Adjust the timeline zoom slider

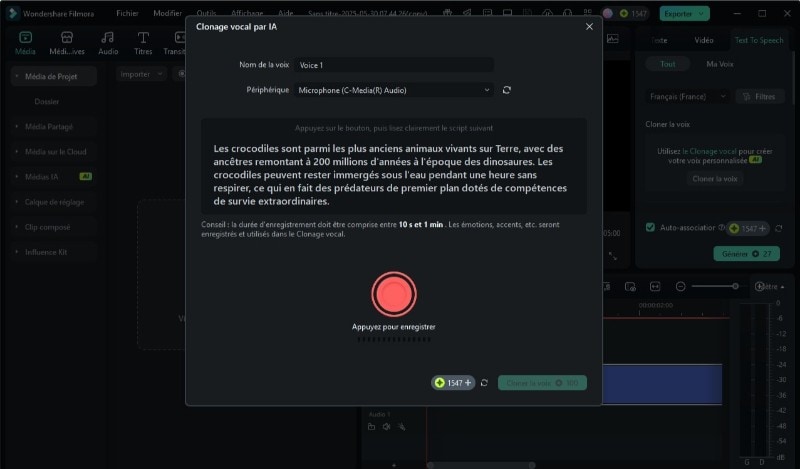point(716,286)
